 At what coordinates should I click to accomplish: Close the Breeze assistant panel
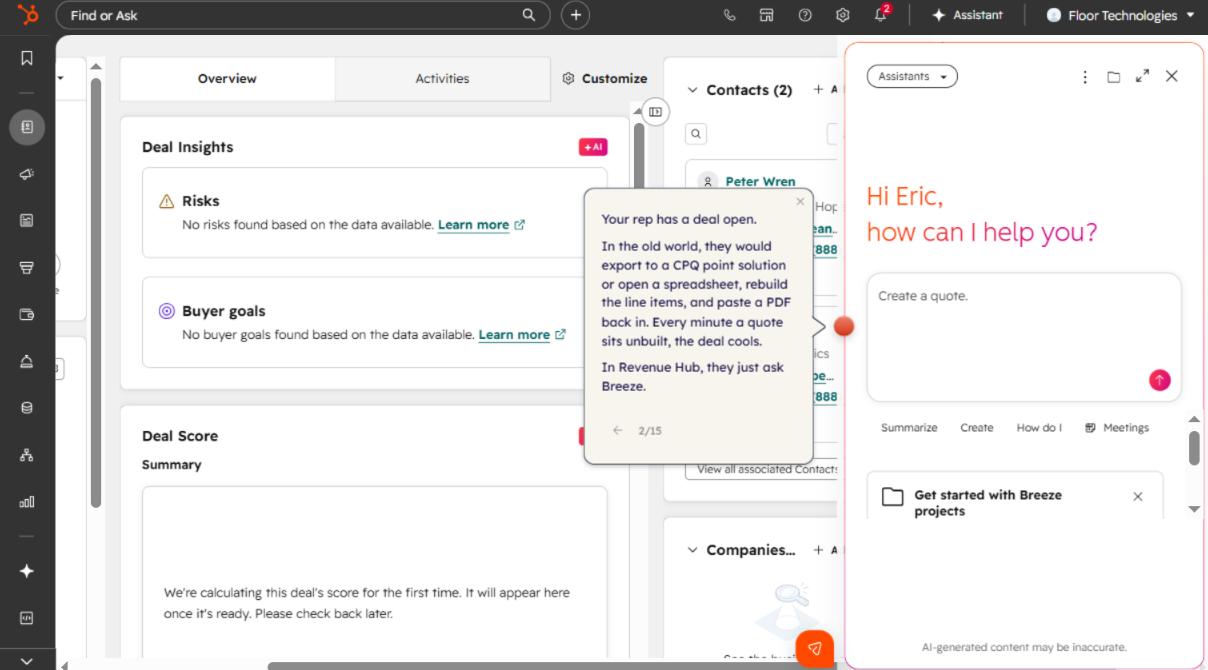pos(1172,76)
